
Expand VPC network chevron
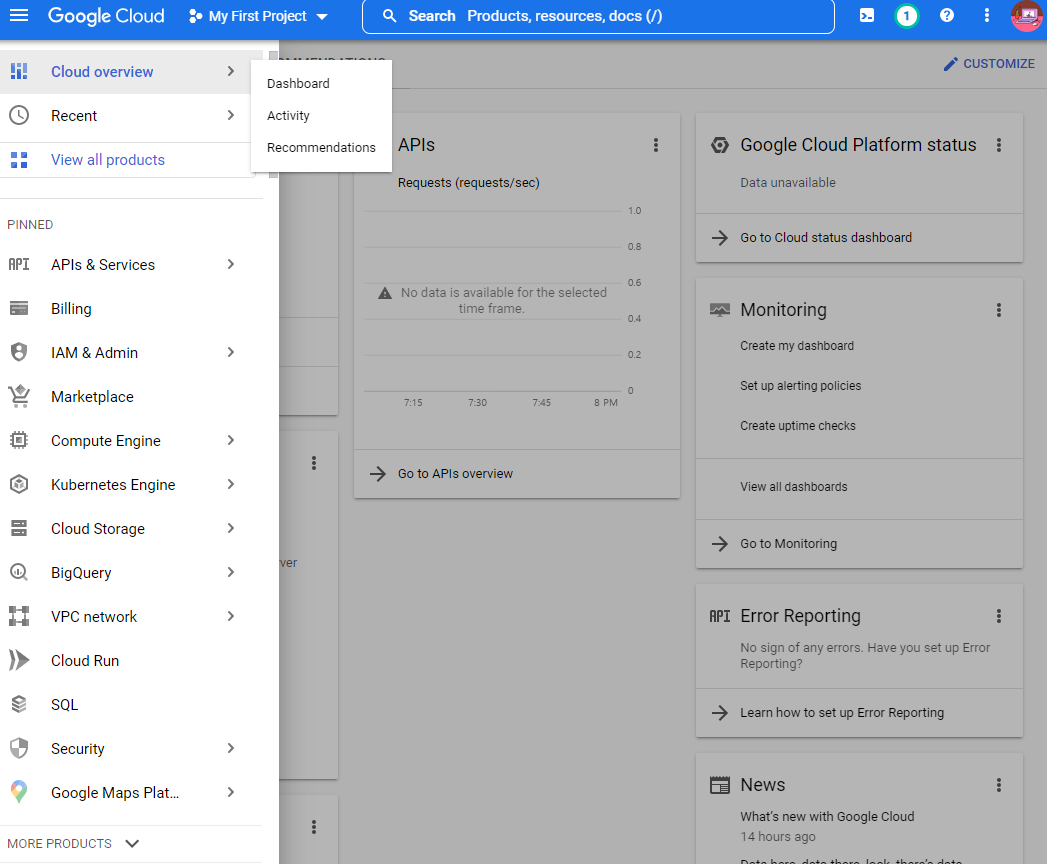231,616
